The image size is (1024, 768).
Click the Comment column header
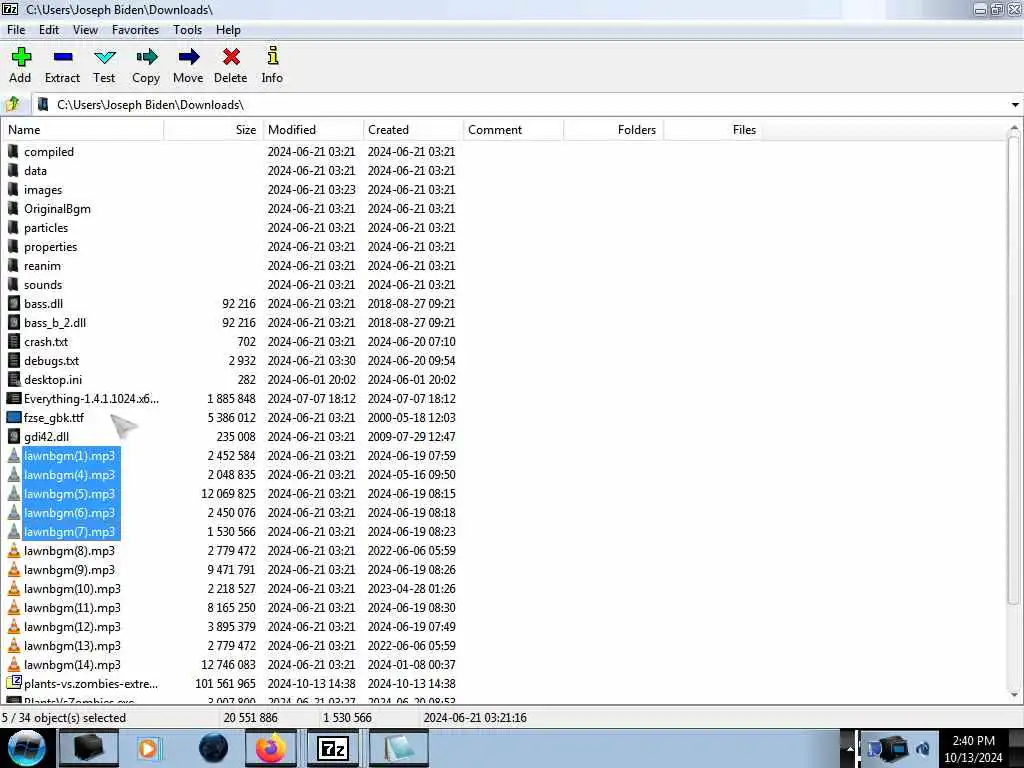(x=513, y=130)
